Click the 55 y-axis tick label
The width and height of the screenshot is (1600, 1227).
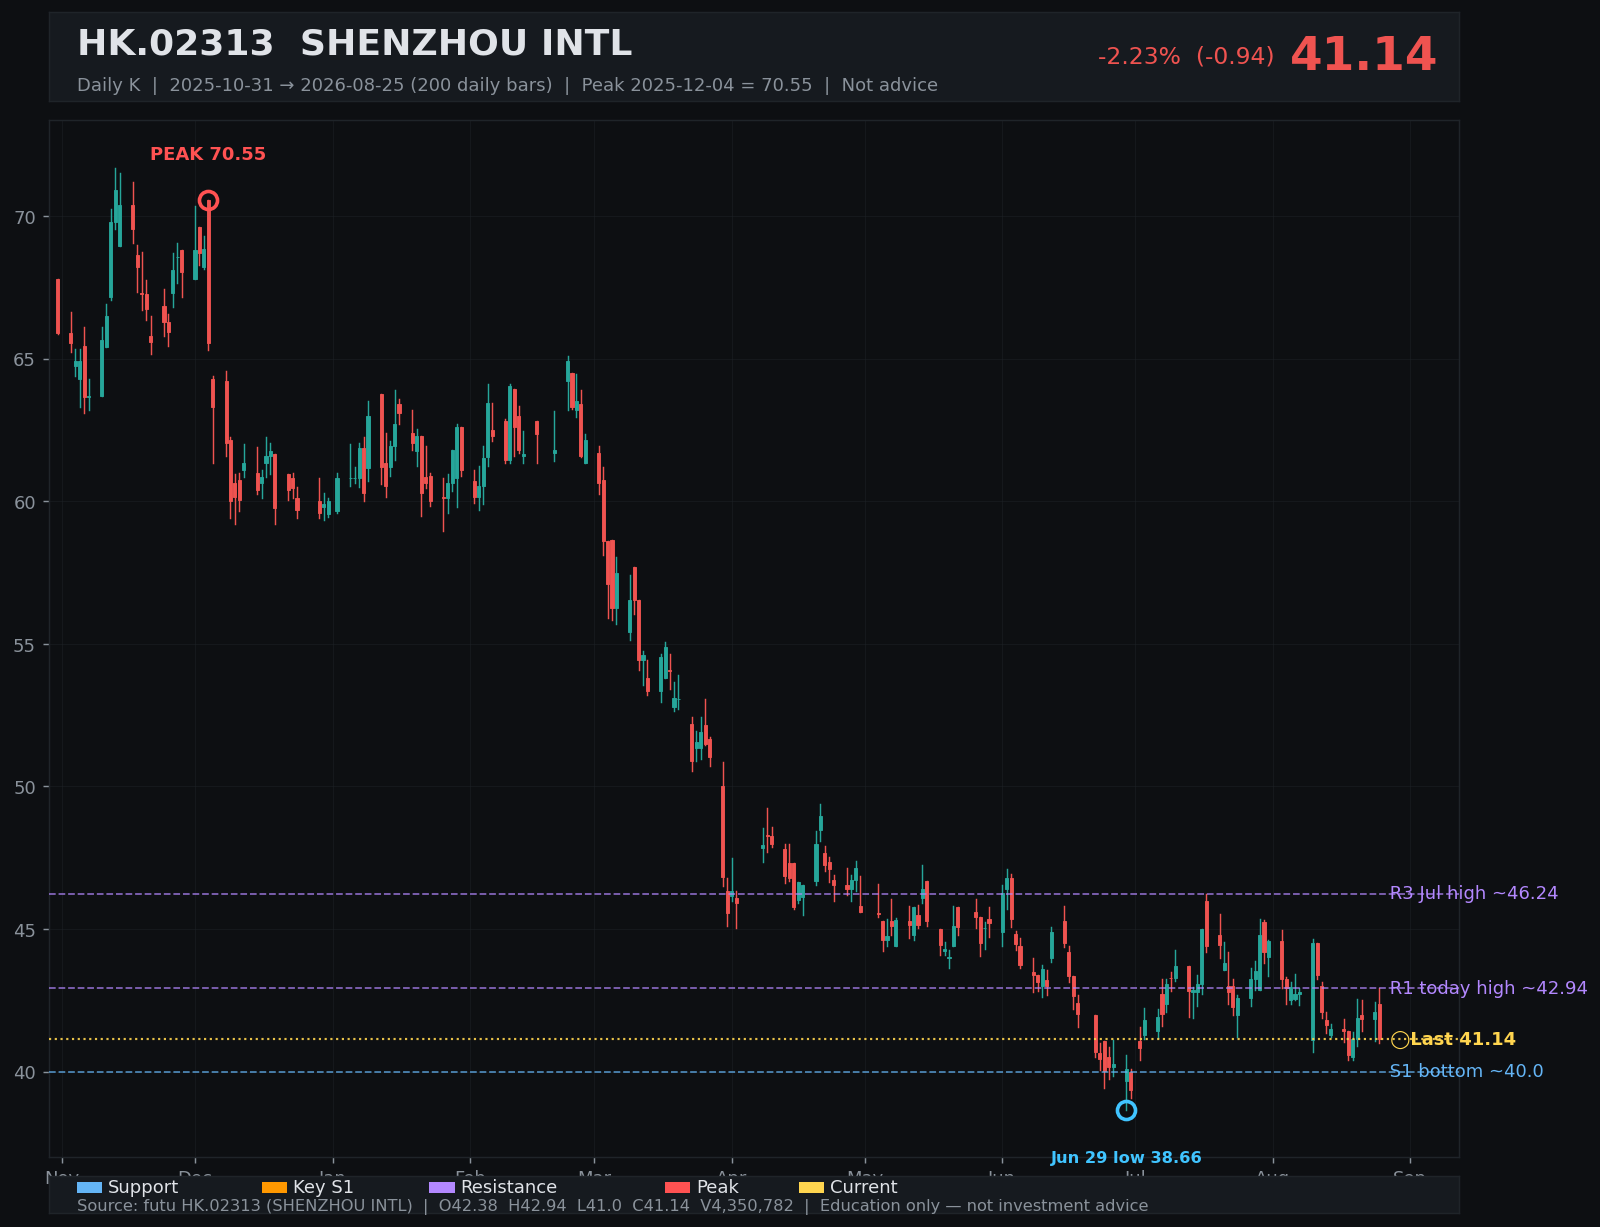coord(25,645)
